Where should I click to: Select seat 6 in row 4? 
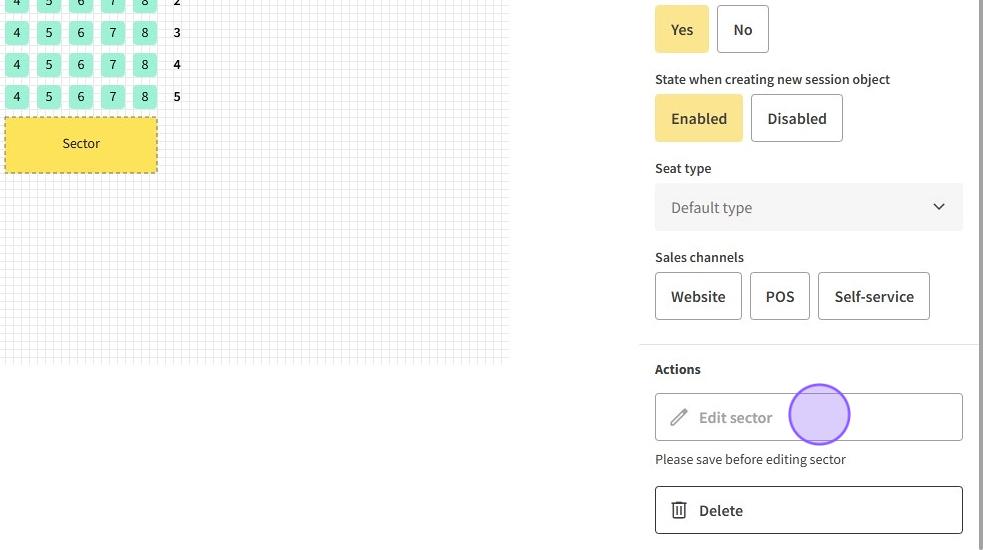tap(81, 65)
